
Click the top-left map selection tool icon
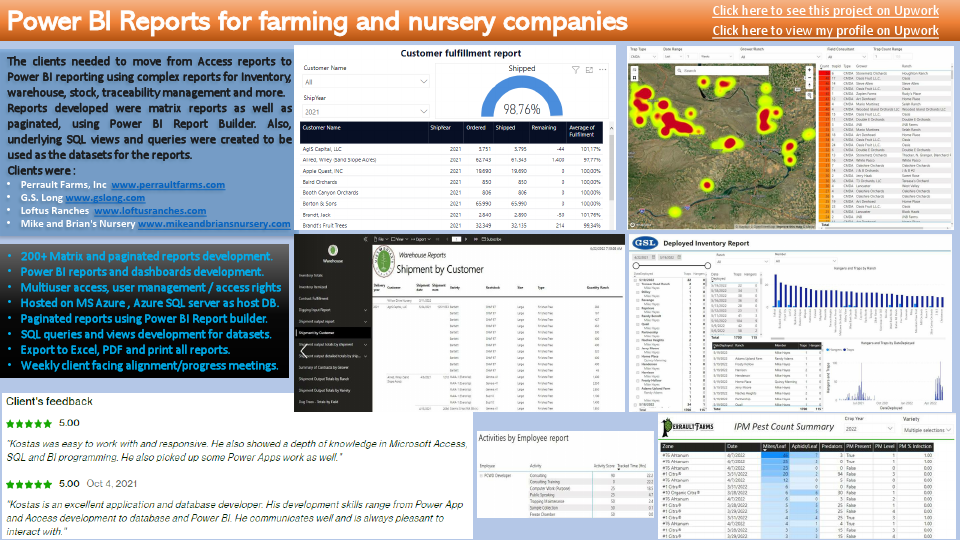(x=634, y=69)
